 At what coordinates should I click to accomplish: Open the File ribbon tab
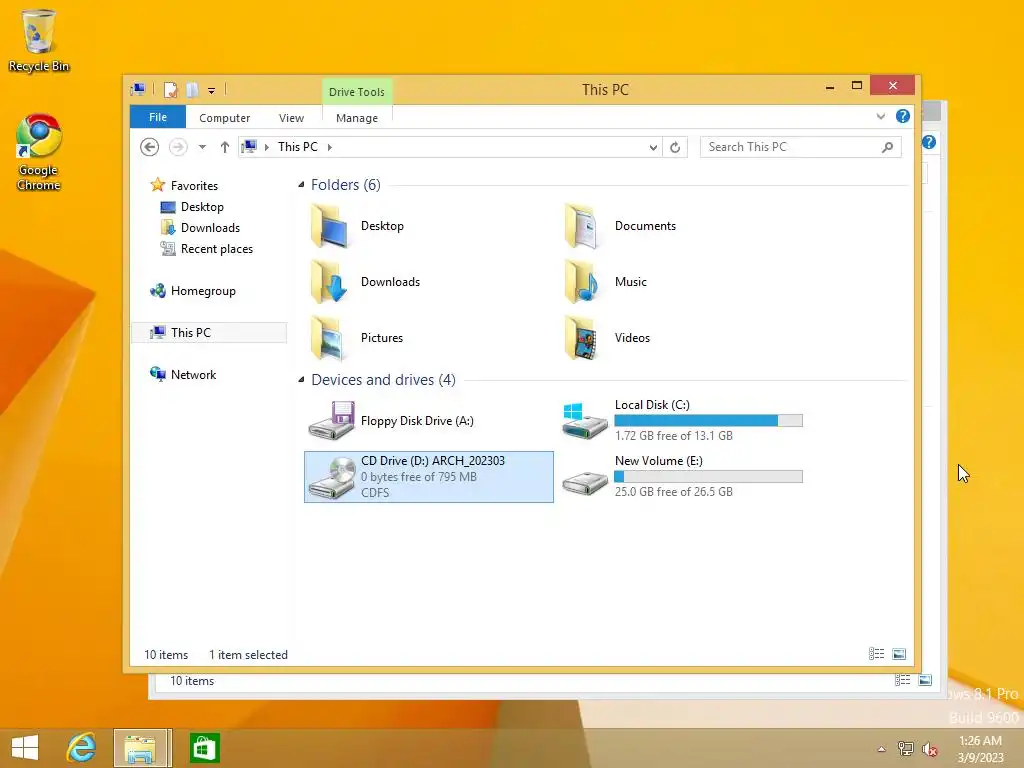pyautogui.click(x=157, y=117)
